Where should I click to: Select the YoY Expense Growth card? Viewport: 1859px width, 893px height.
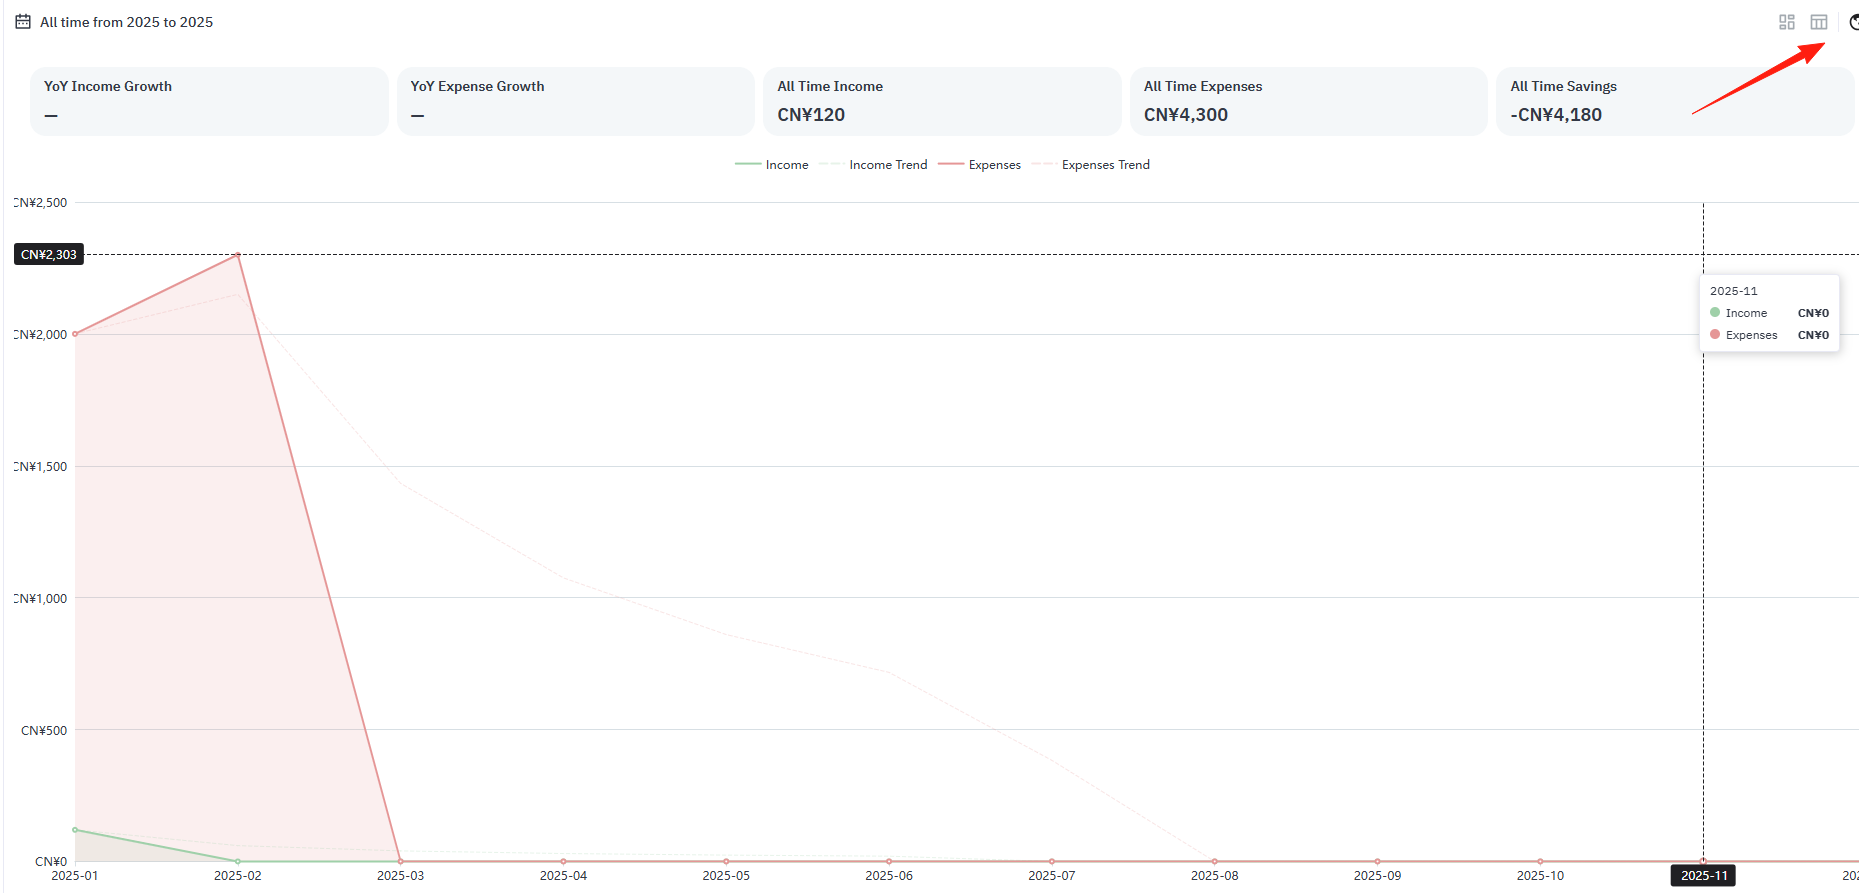[576, 101]
